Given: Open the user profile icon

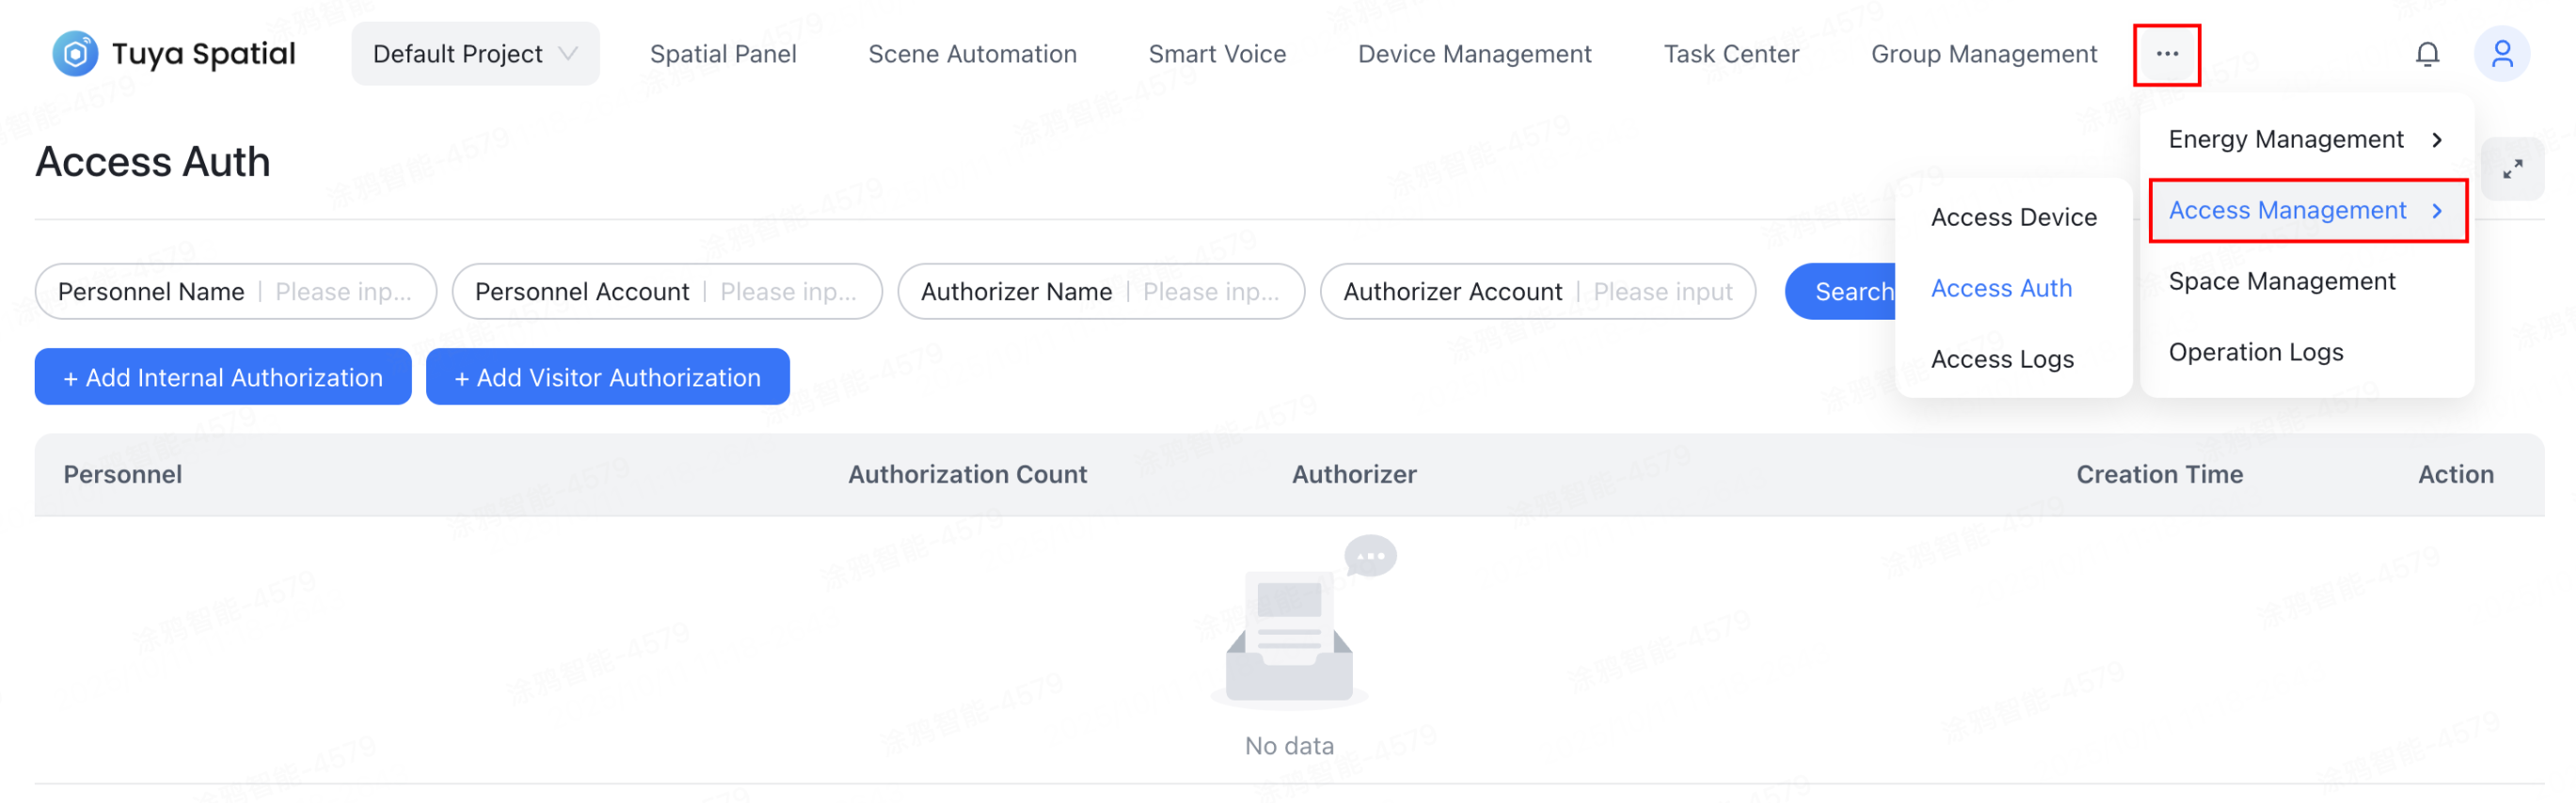Looking at the screenshot, I should [x=2502, y=53].
